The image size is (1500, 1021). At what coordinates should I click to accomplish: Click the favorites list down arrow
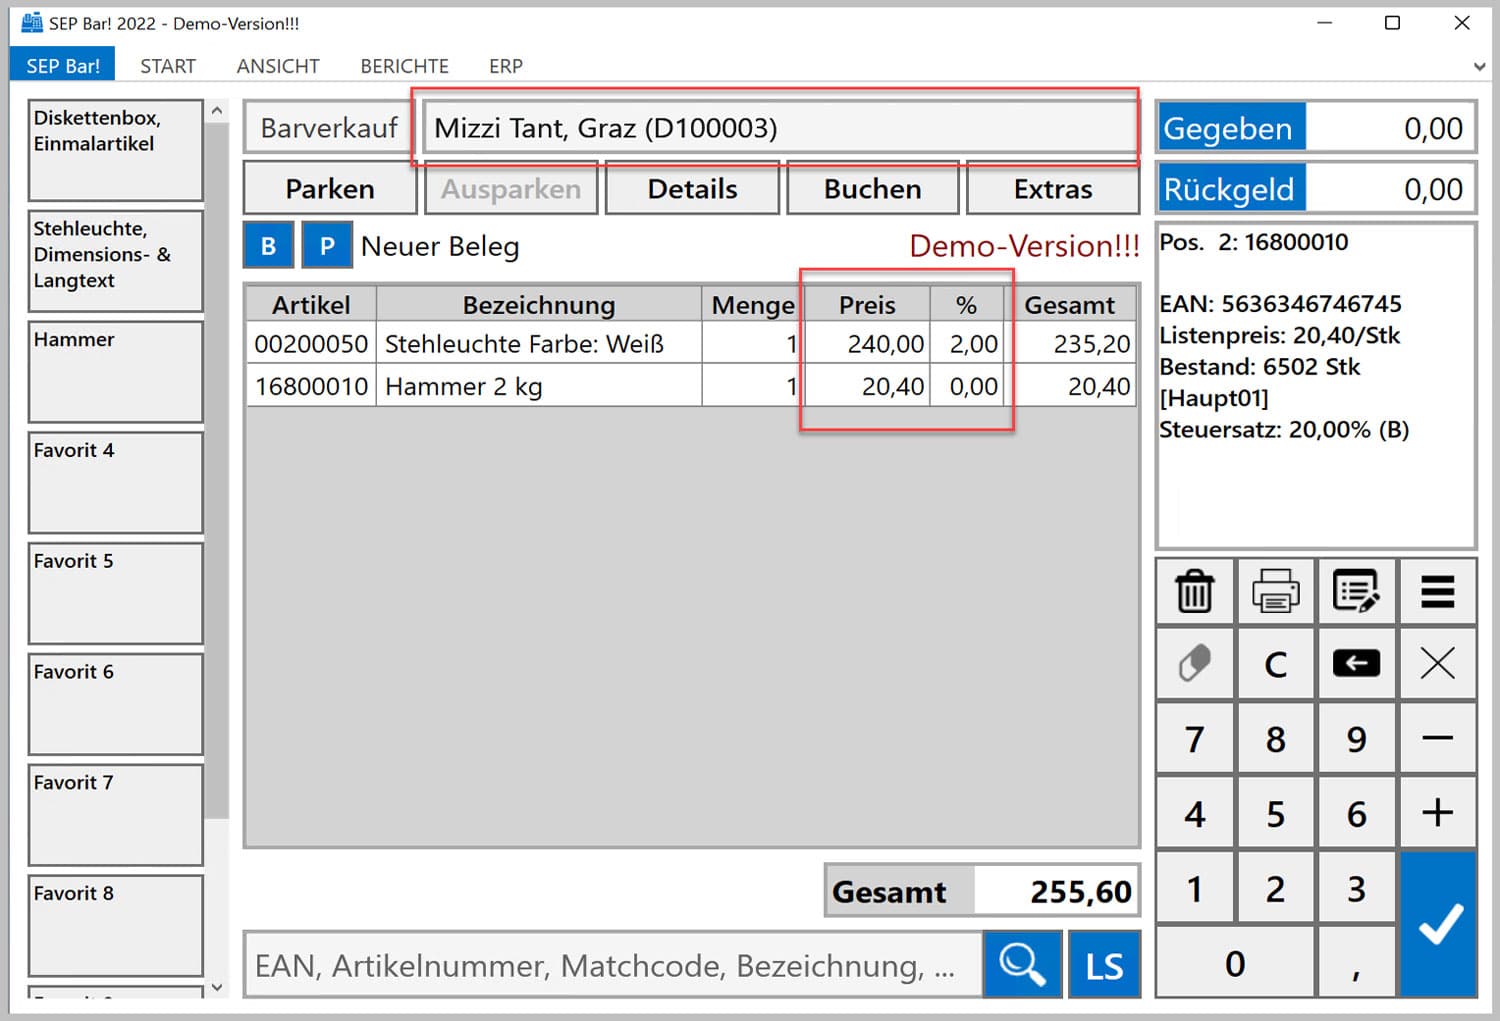coord(217,987)
